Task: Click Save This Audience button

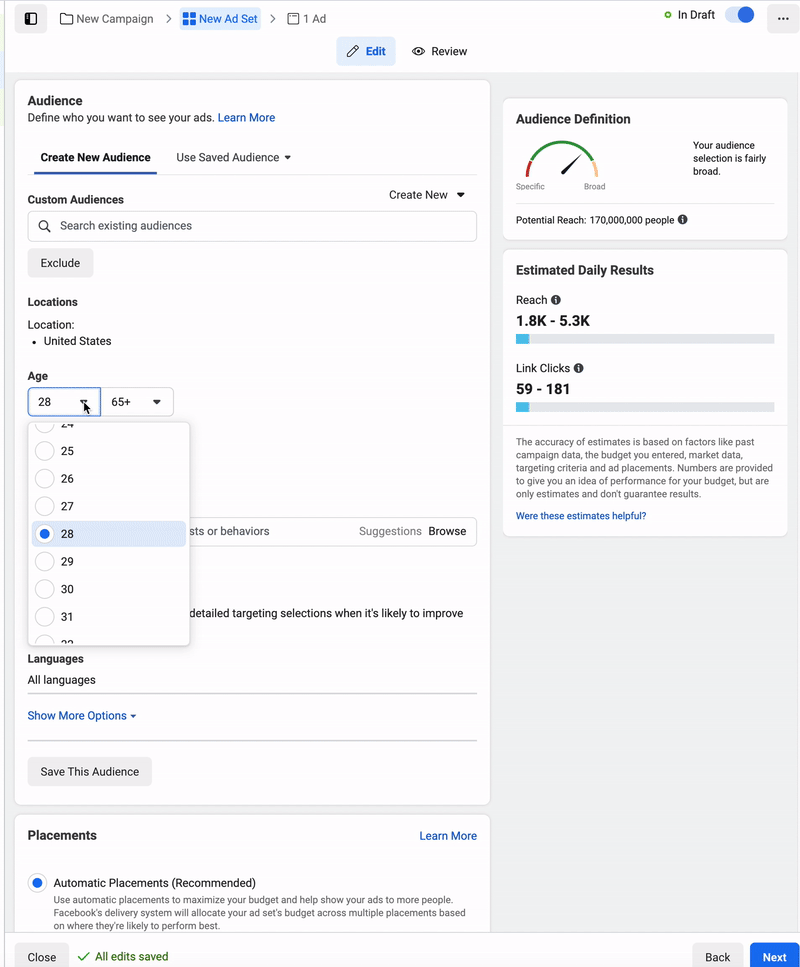Action: [90, 772]
